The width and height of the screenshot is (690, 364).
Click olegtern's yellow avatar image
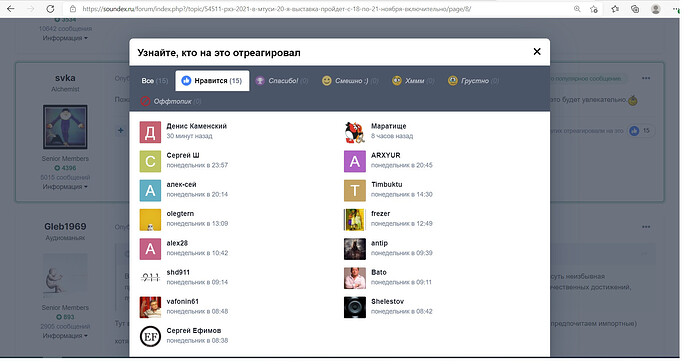coord(150,220)
